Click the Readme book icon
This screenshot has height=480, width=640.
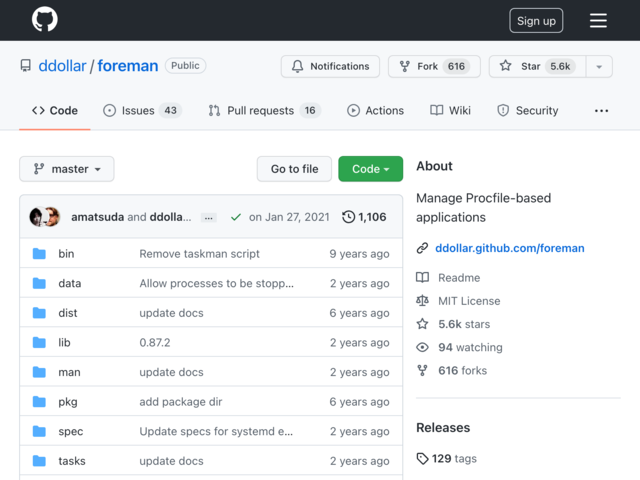pos(422,278)
